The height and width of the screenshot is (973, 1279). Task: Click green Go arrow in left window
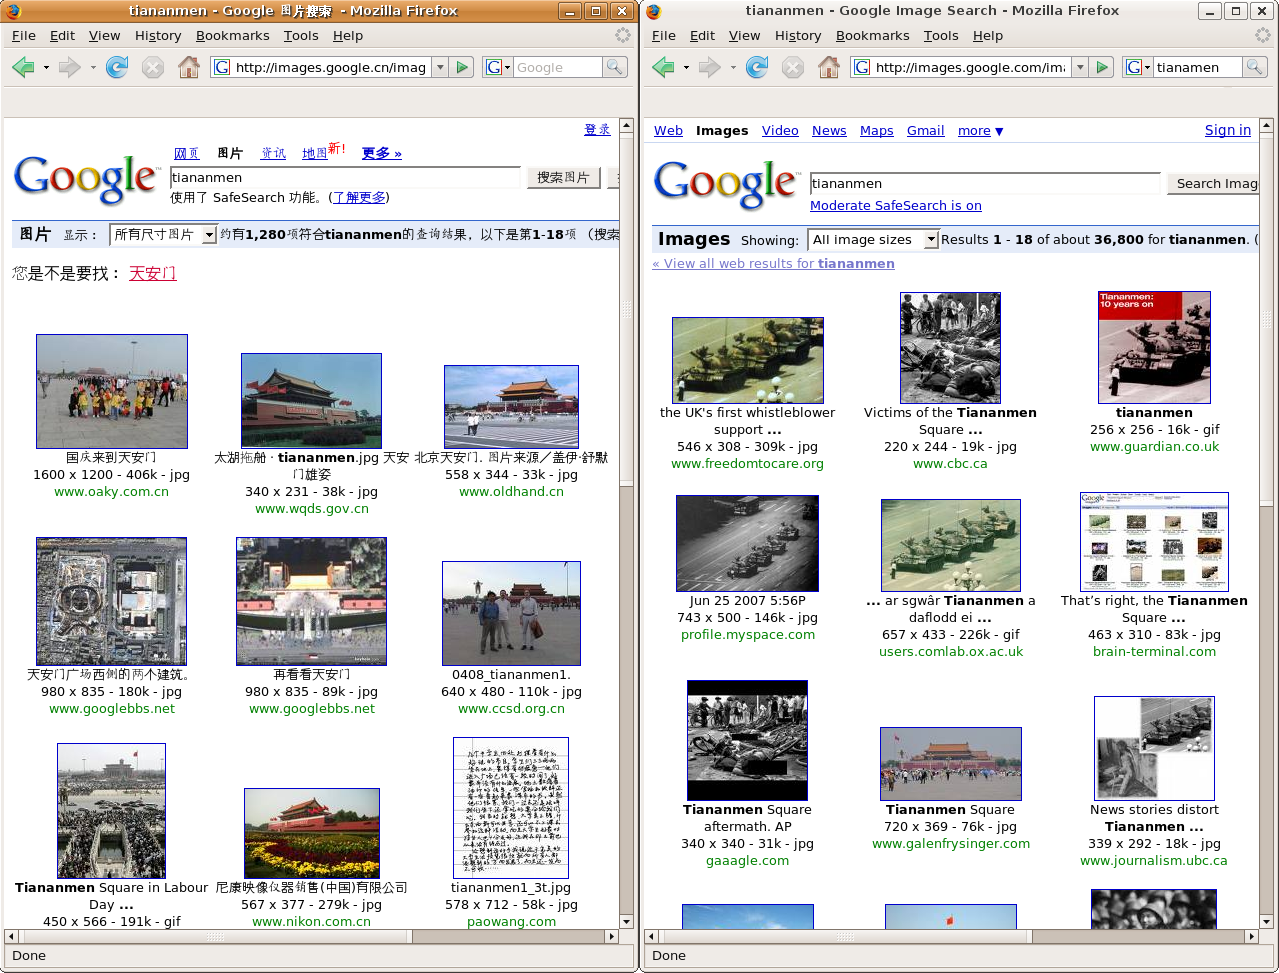point(462,68)
